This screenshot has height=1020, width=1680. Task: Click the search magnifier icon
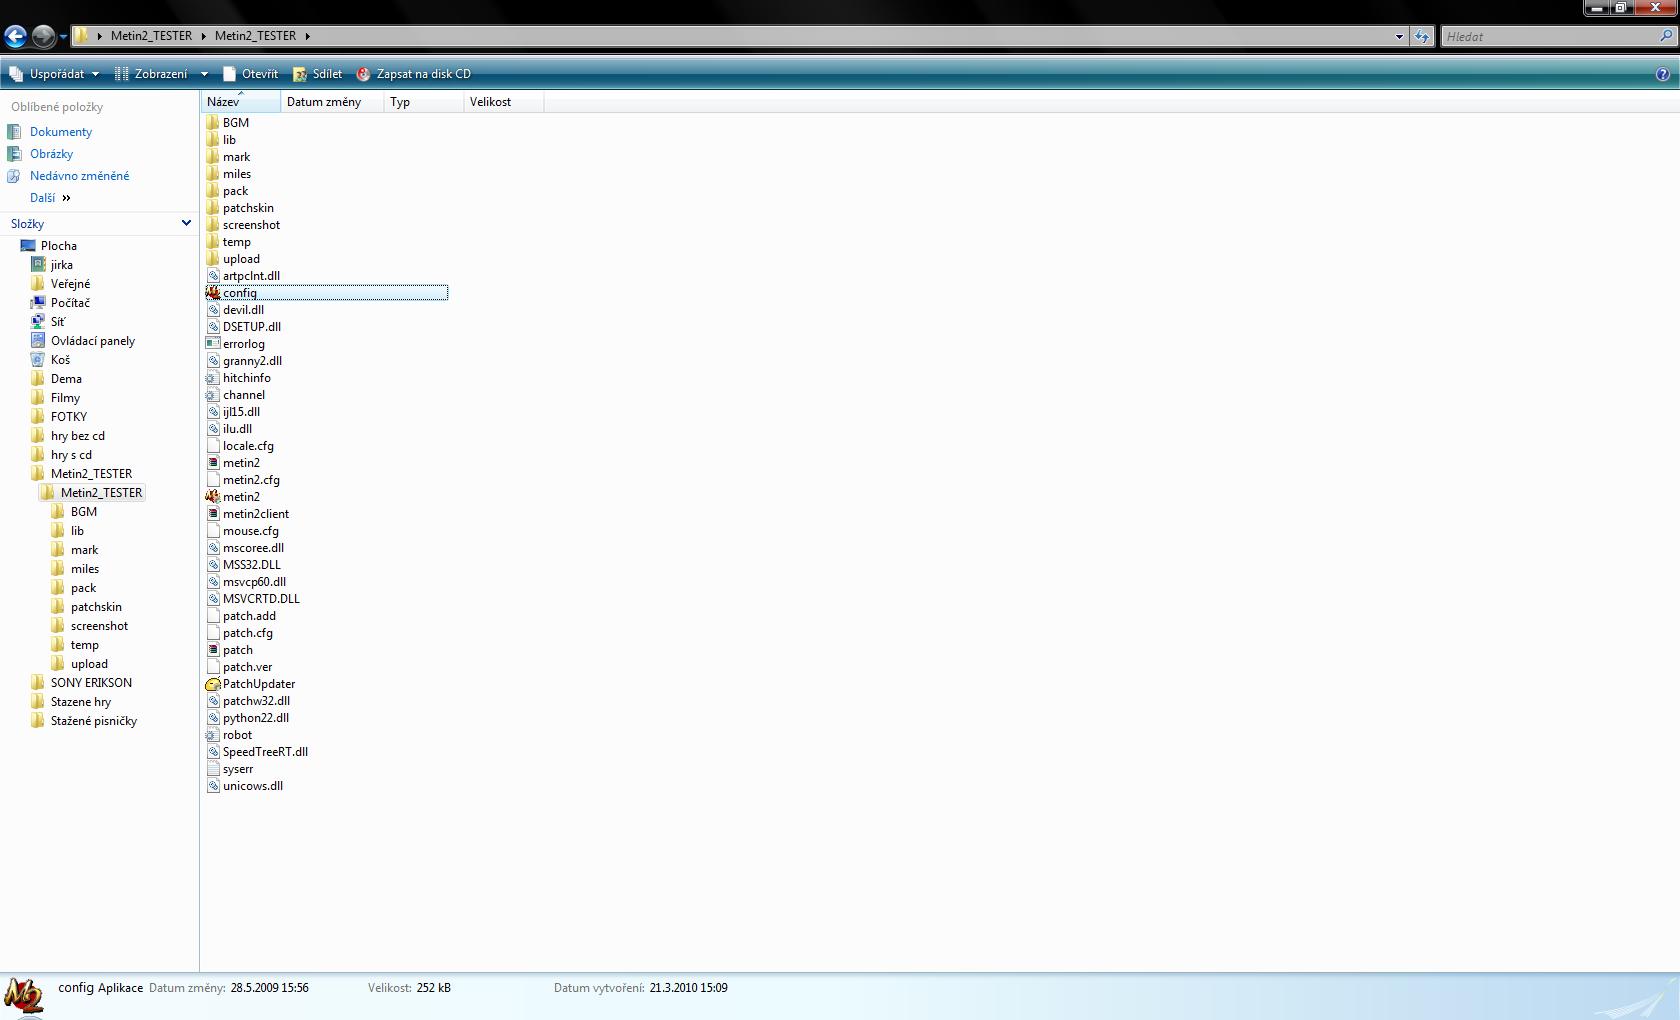tap(1666, 36)
